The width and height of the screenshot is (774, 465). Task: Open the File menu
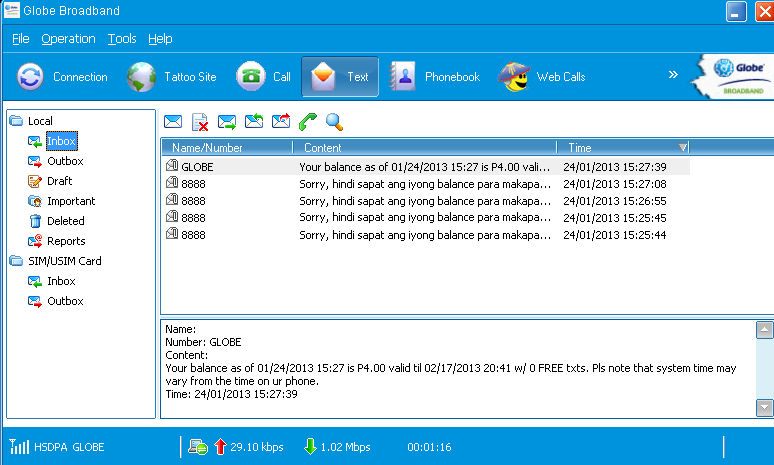click(x=21, y=39)
